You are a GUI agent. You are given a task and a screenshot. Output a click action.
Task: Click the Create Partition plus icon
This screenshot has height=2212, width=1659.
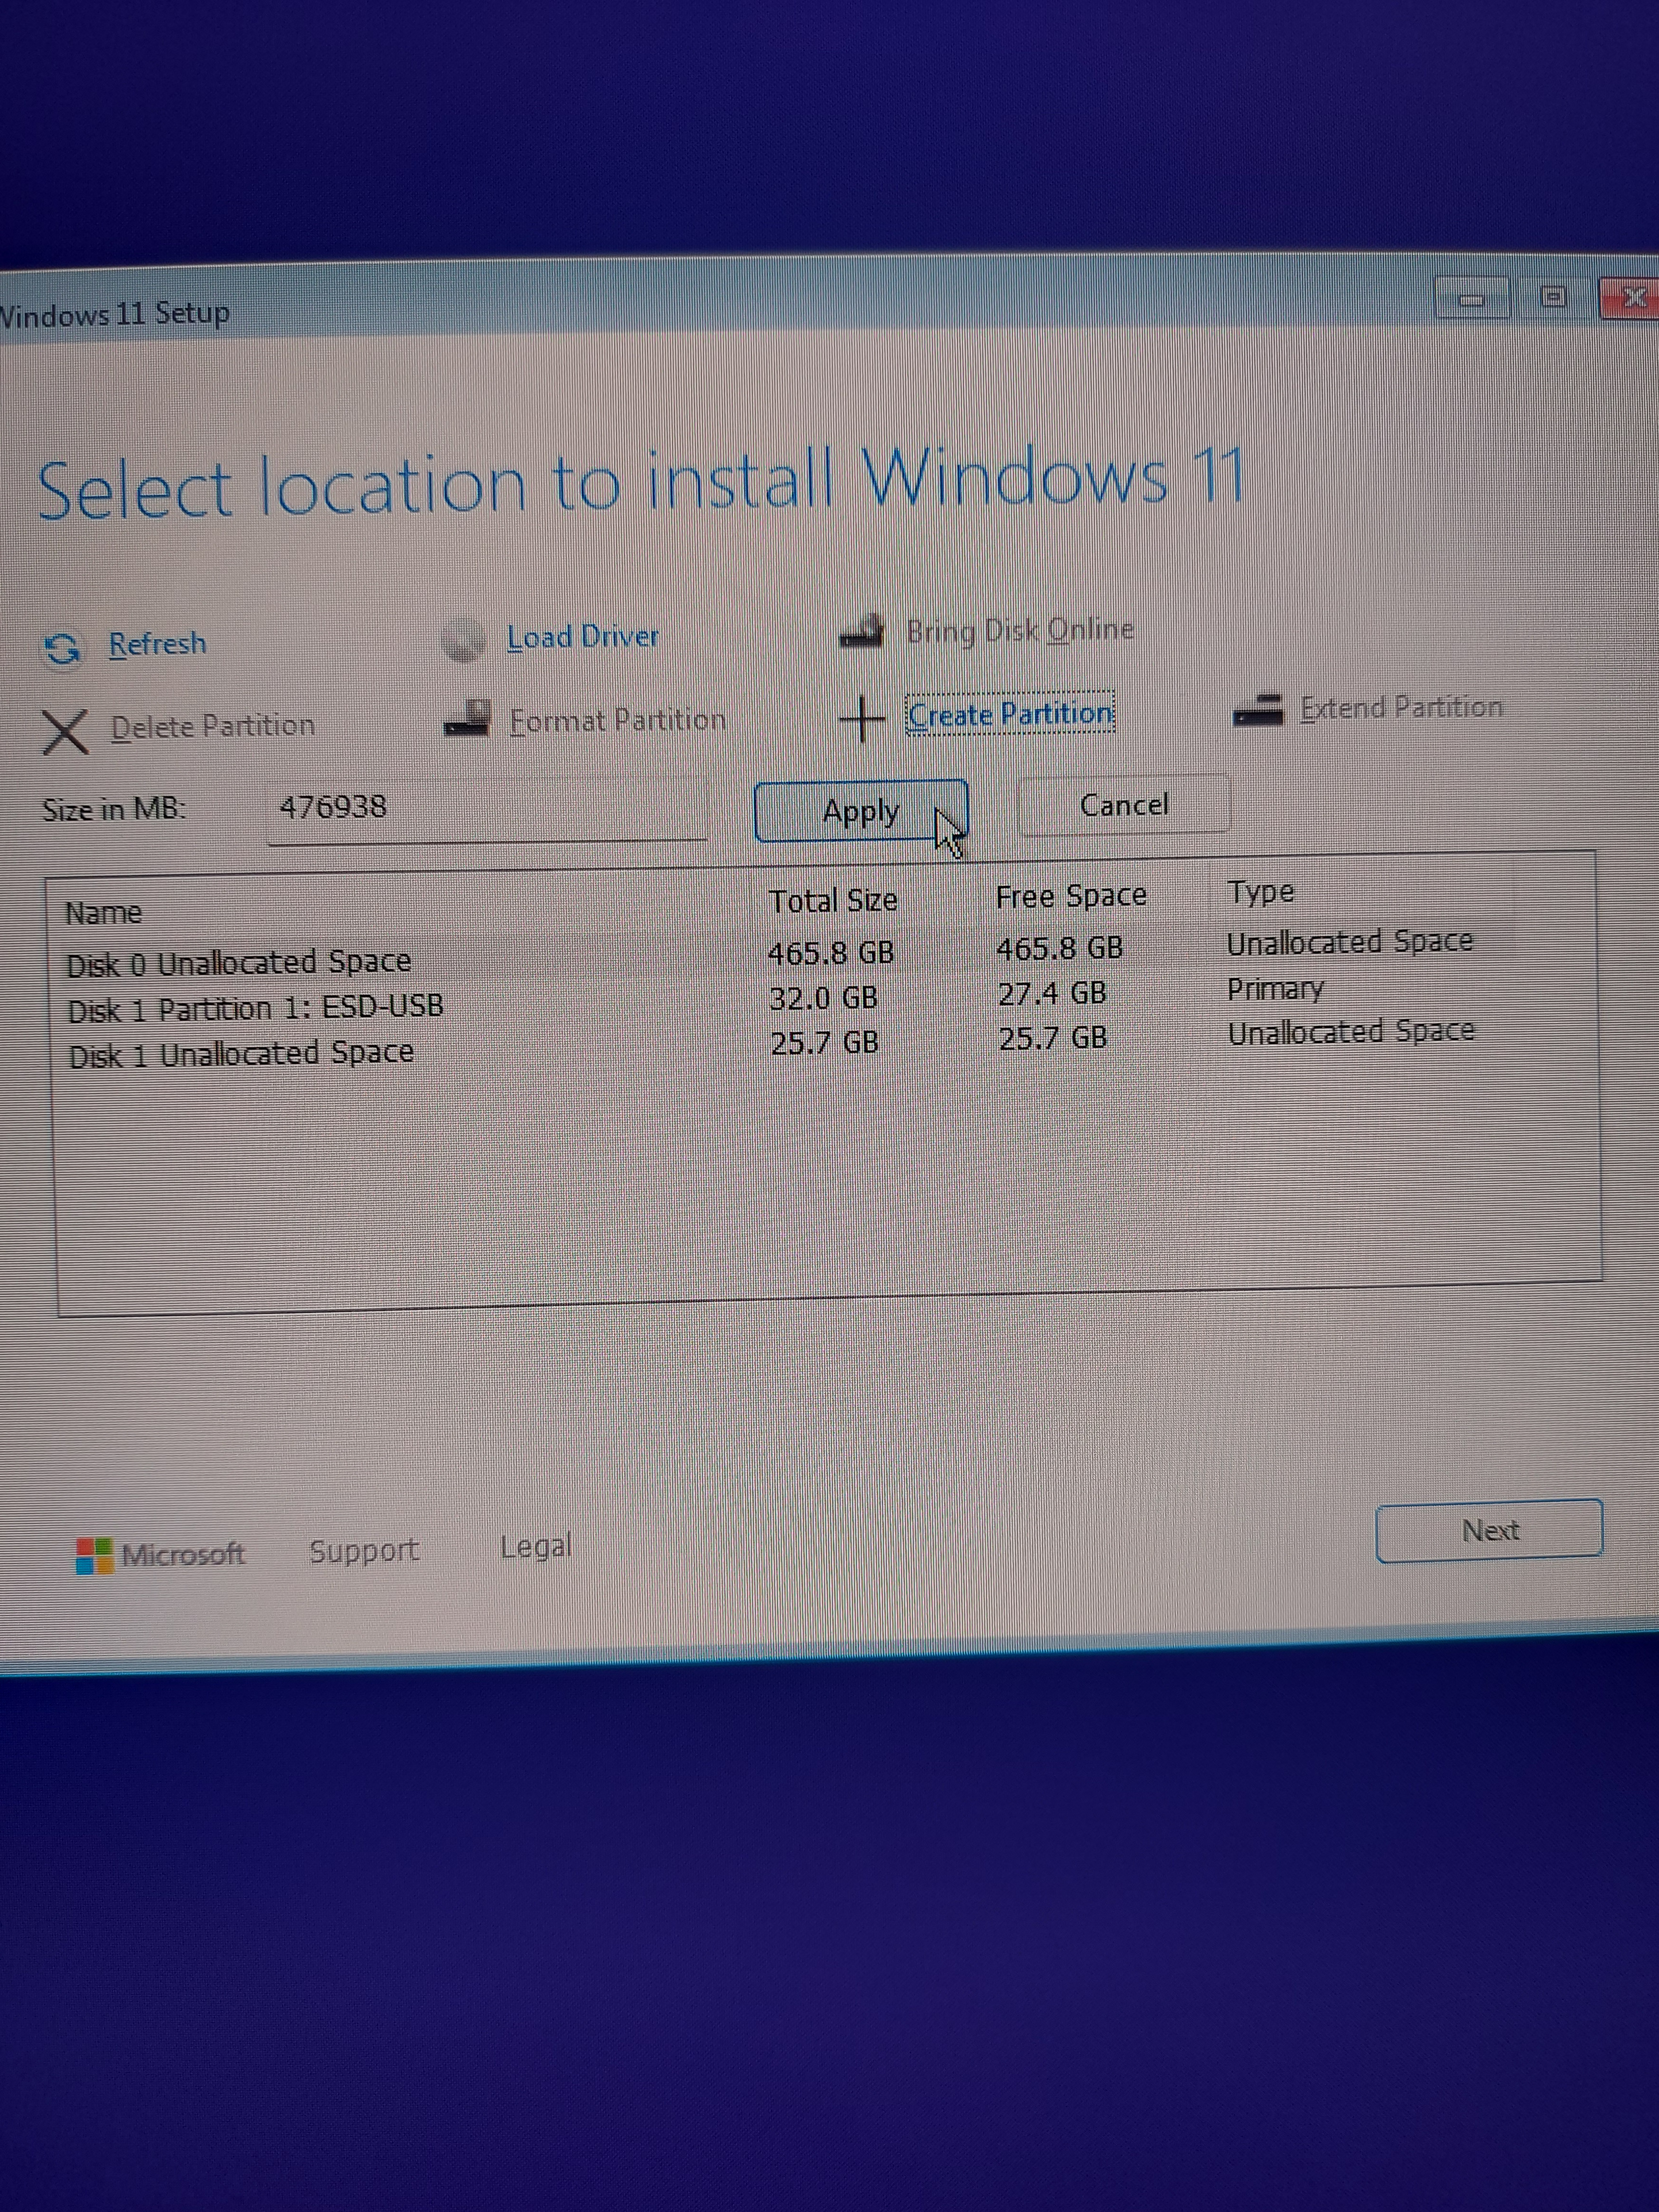(x=861, y=718)
